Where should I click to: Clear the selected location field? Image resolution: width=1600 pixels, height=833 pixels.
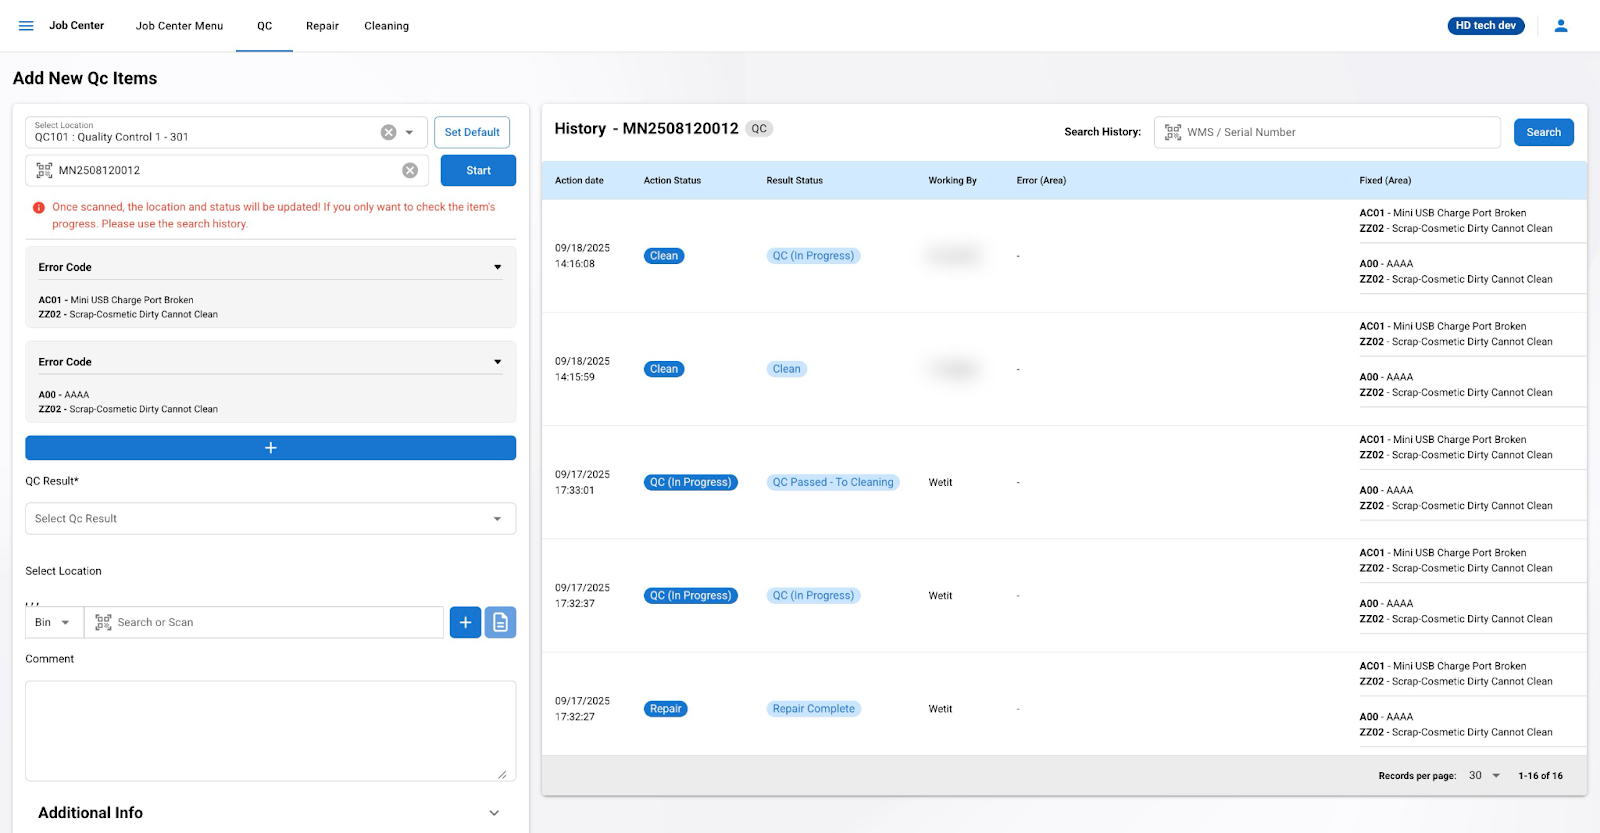click(x=388, y=132)
